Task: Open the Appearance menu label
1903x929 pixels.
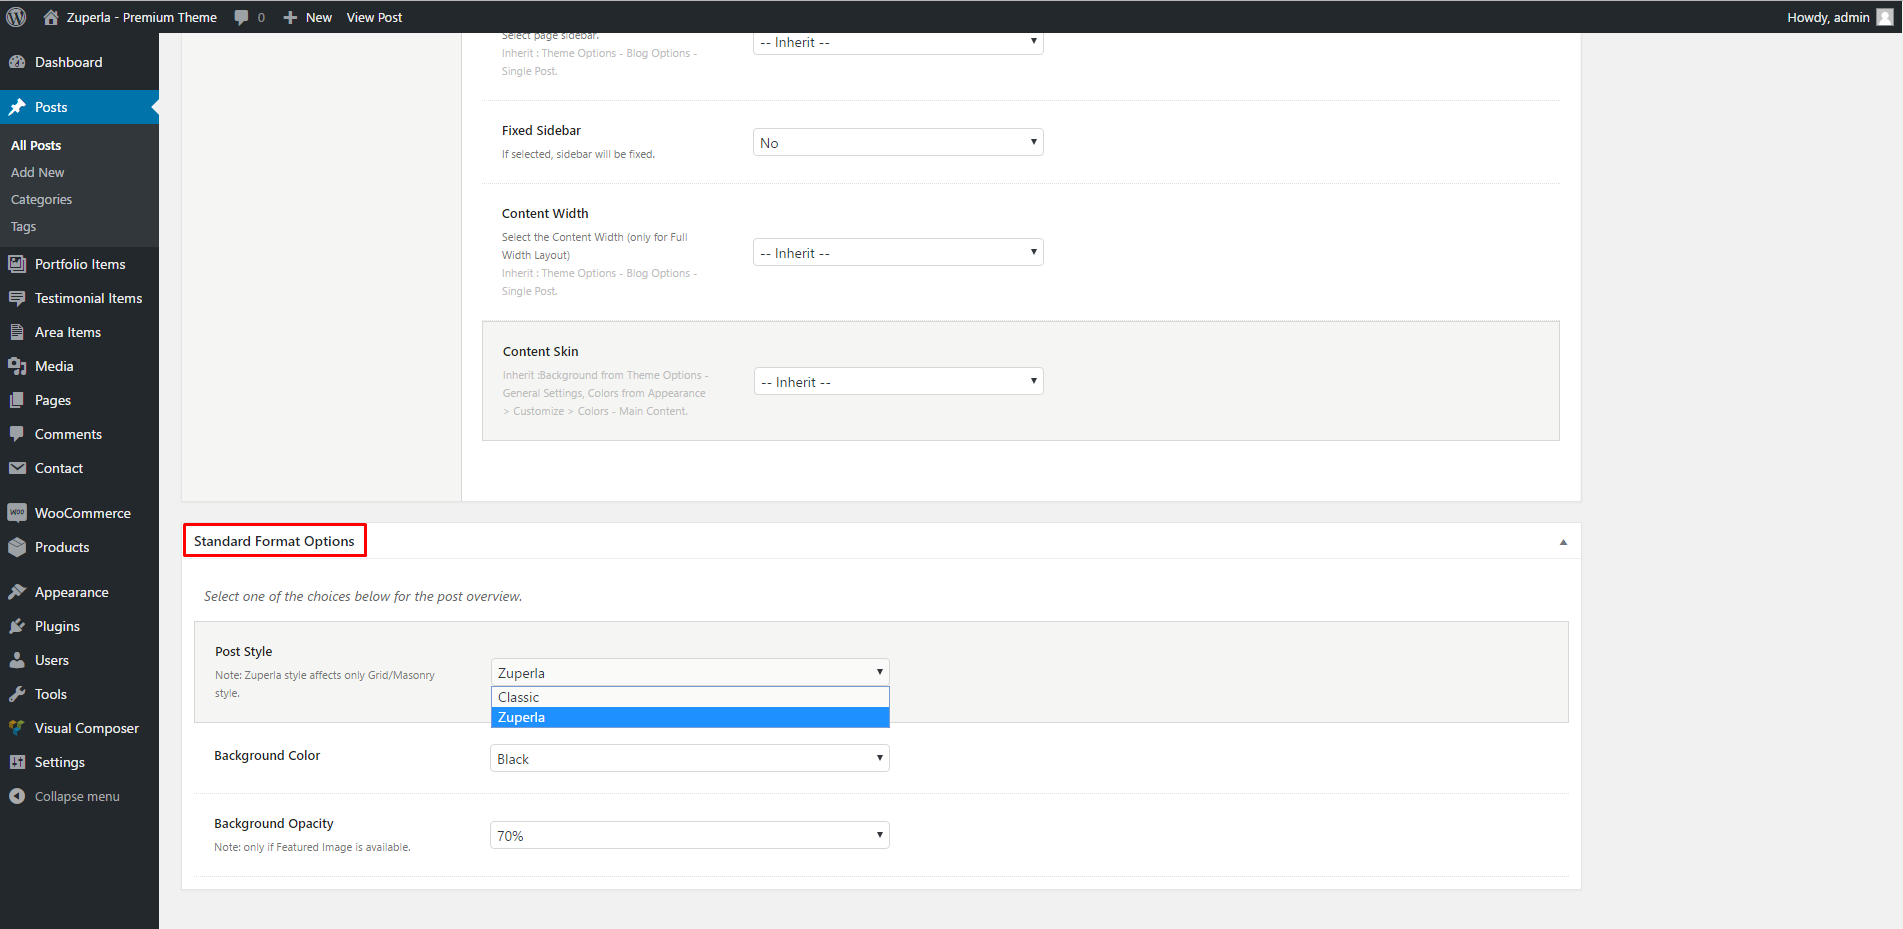Action: 72,592
